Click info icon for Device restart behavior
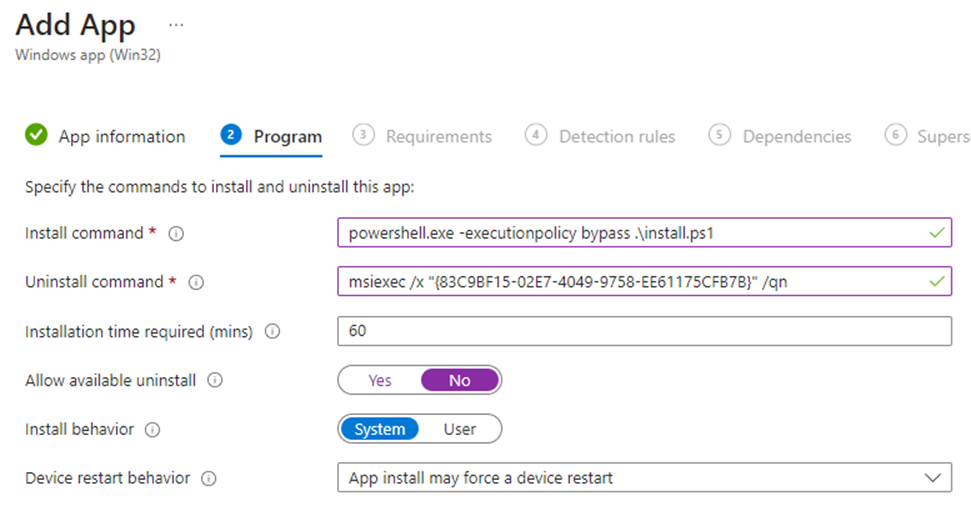This screenshot has width=971, height=511. (x=209, y=479)
